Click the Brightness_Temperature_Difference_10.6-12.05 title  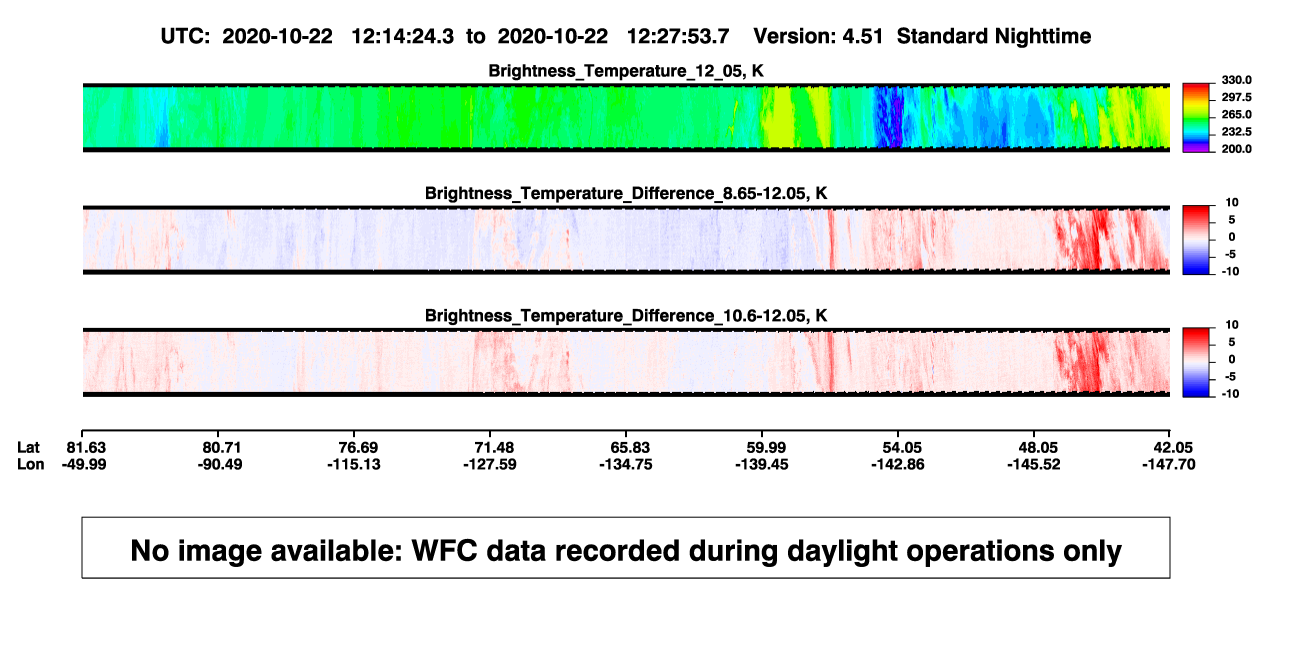(x=626, y=316)
